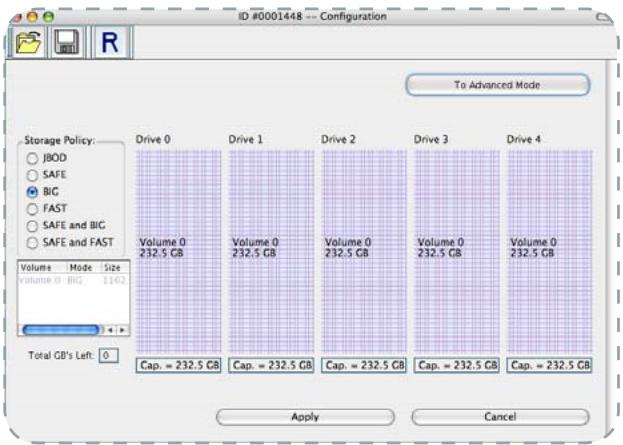Select the BIG storage policy

click(32, 192)
